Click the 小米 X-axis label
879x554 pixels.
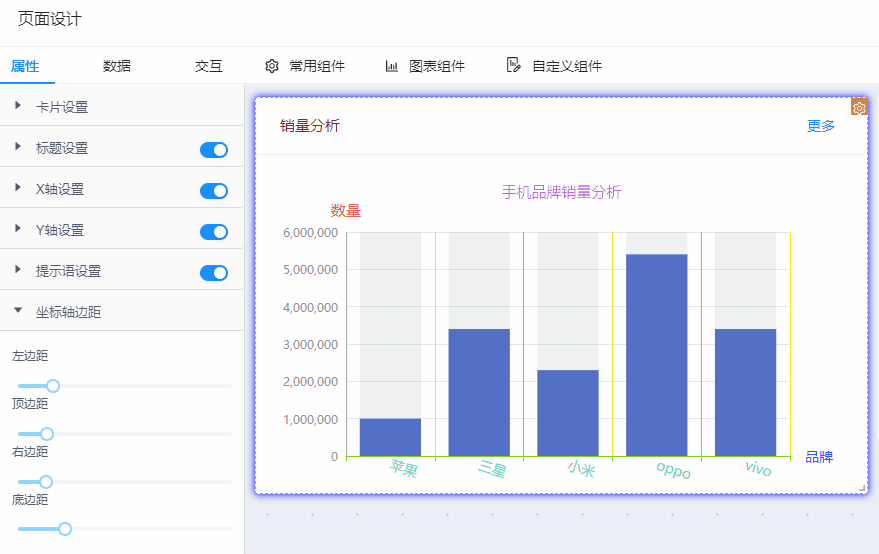point(581,468)
